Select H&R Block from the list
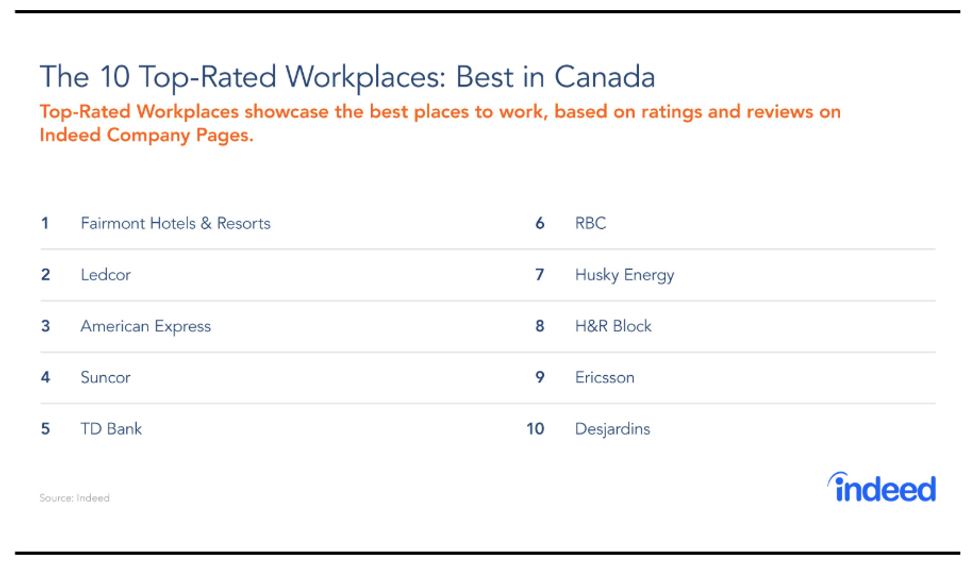980x565 pixels. 613,326
